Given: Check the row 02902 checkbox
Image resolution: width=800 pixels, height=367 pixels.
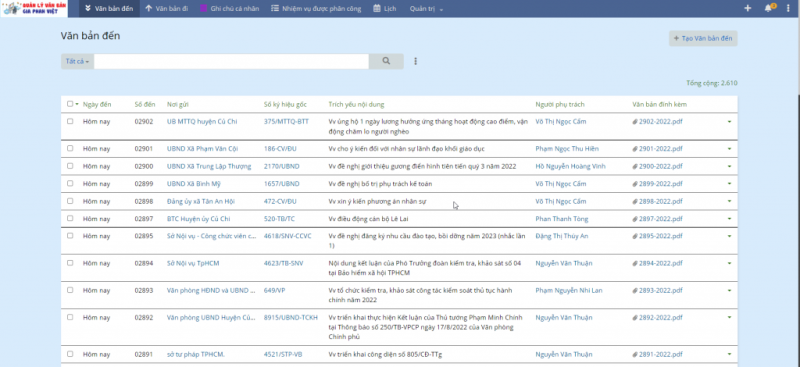Looking at the screenshot, I should point(70,121).
